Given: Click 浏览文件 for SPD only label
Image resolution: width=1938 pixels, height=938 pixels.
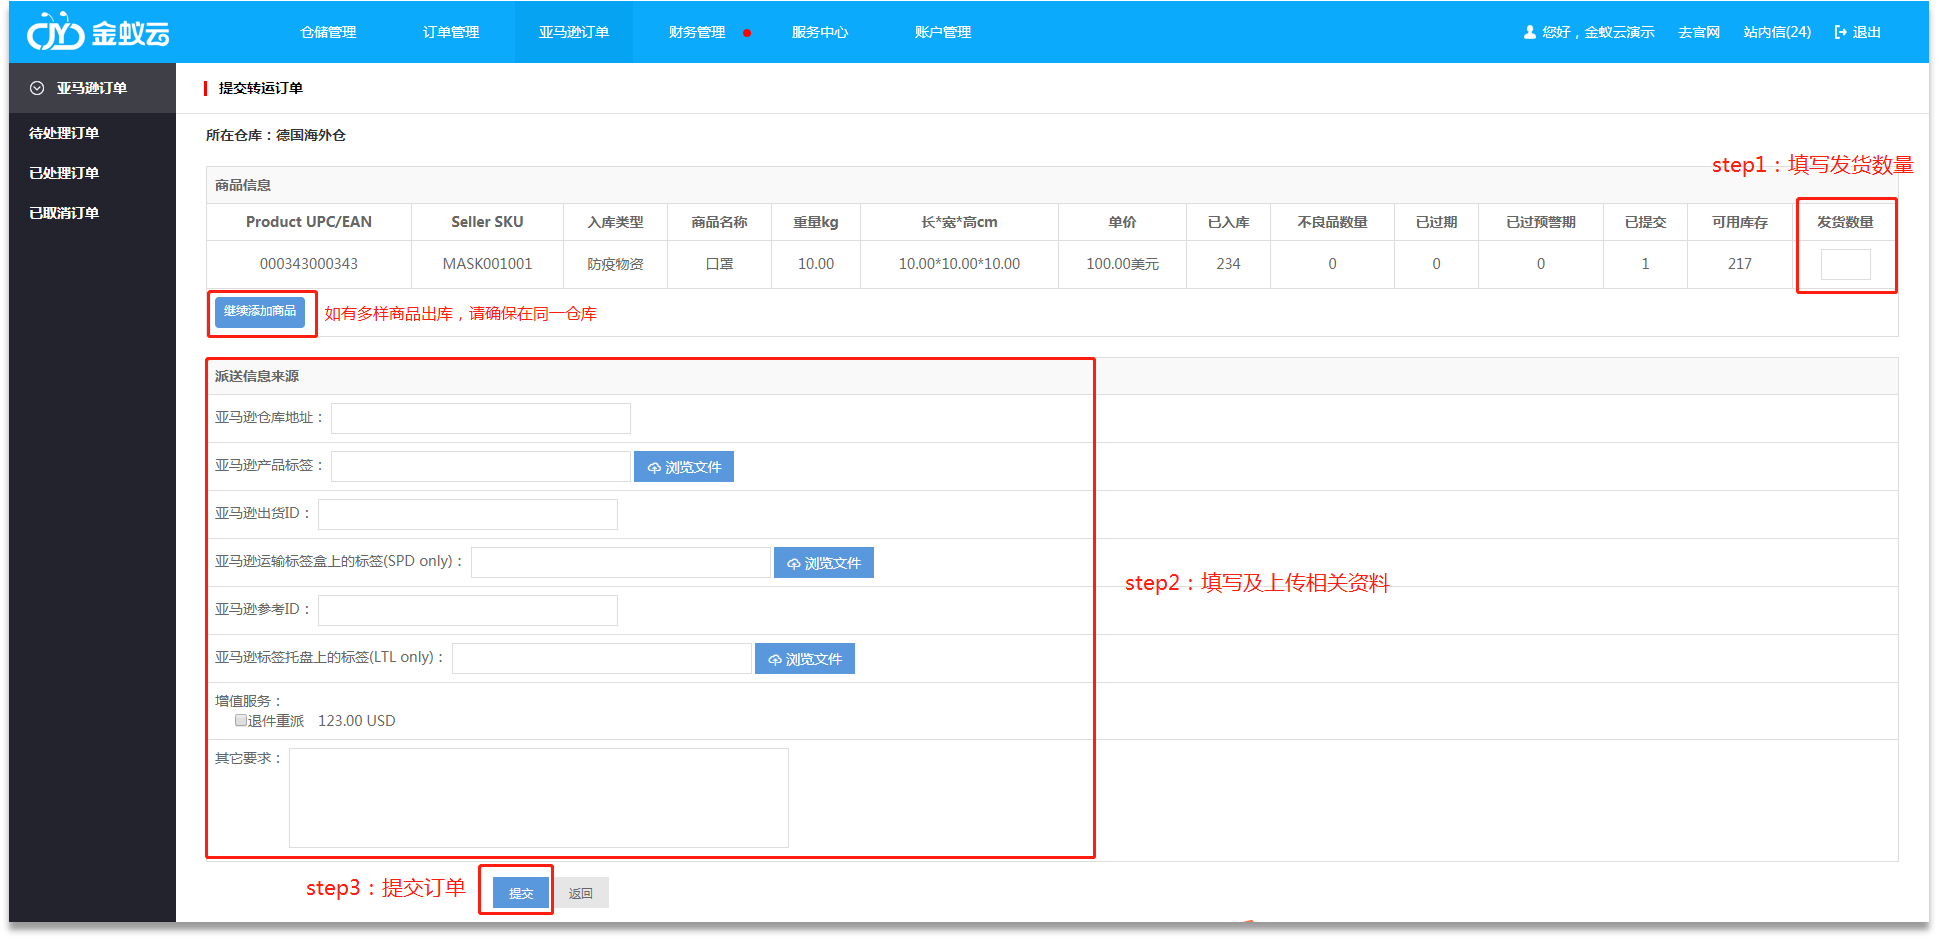Looking at the screenshot, I should (824, 563).
